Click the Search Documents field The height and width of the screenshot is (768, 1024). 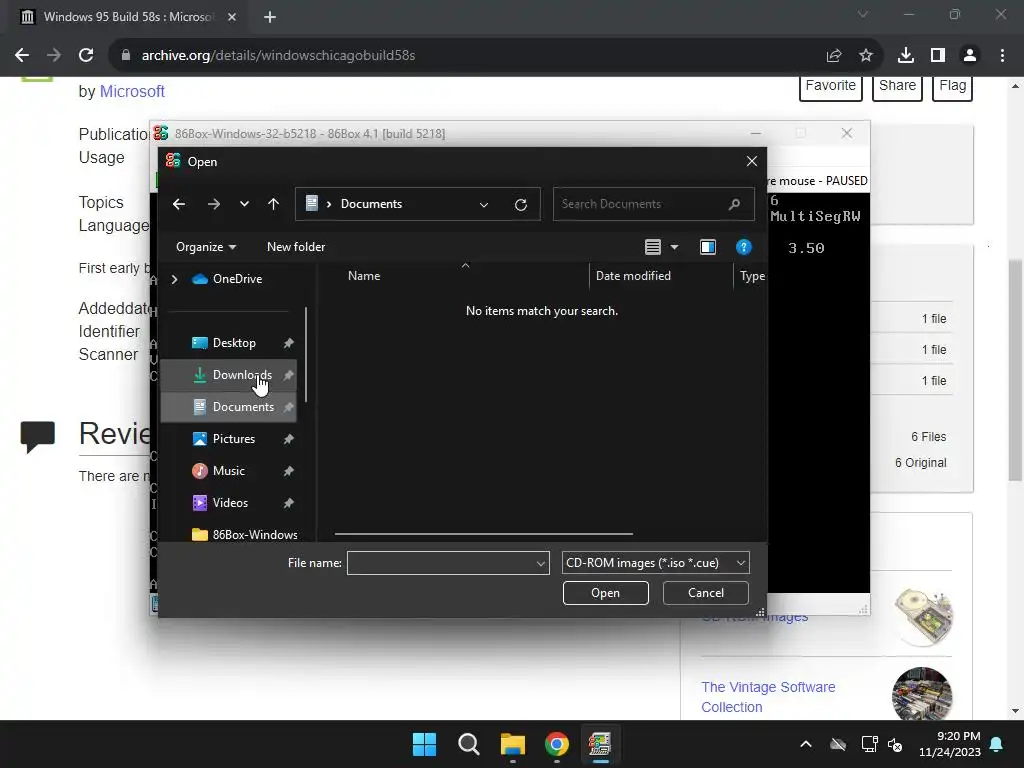pos(653,204)
